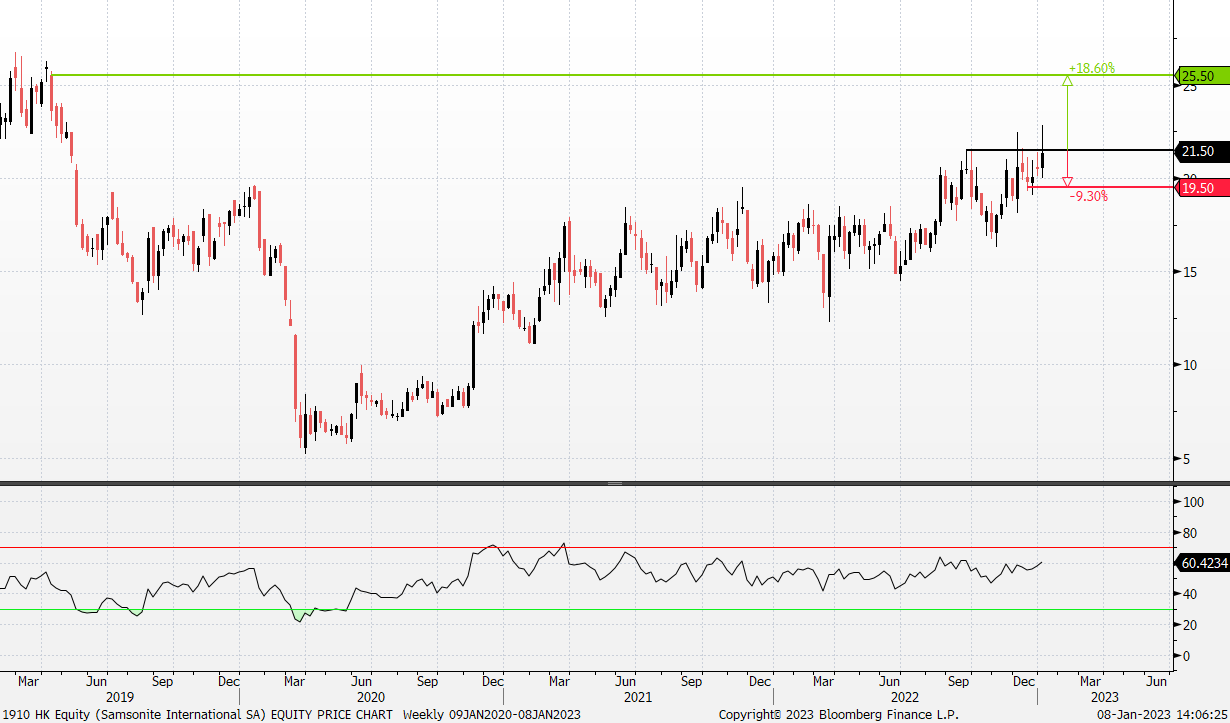Grab the divider handle between price and RSI panes
Viewport: 1230px width, 723px height.
pos(614,483)
